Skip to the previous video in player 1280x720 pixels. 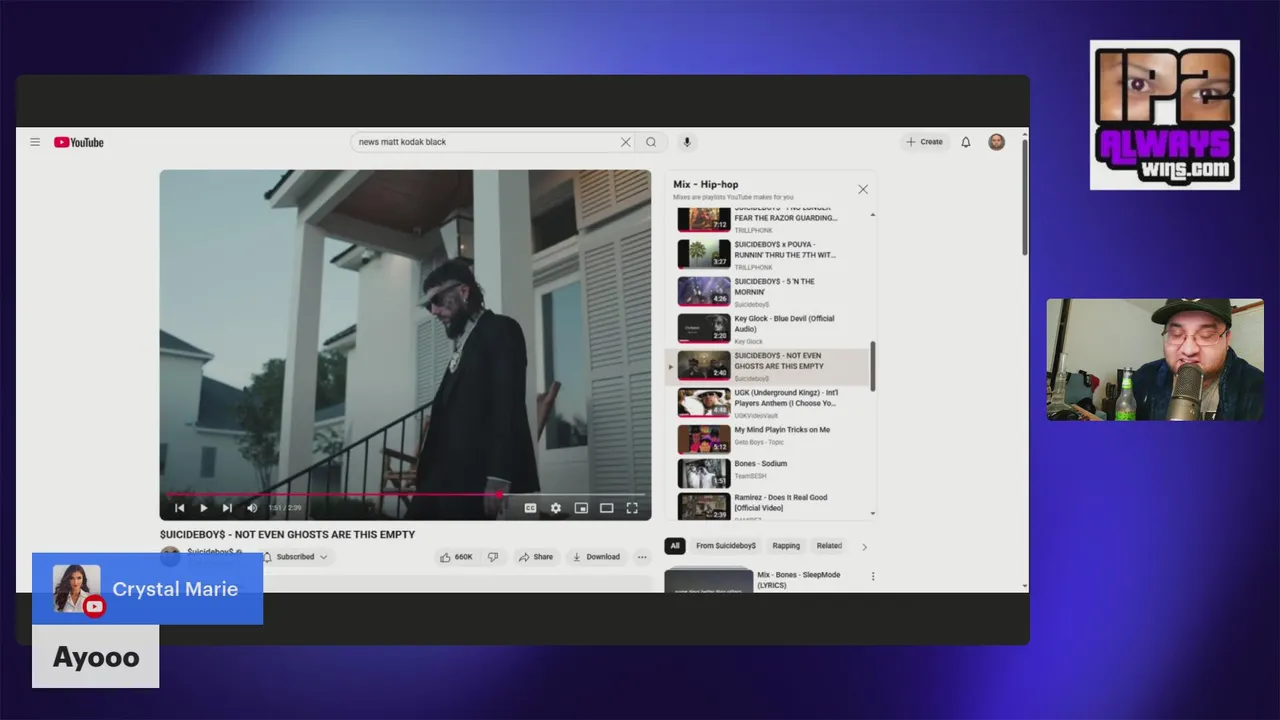(180, 508)
